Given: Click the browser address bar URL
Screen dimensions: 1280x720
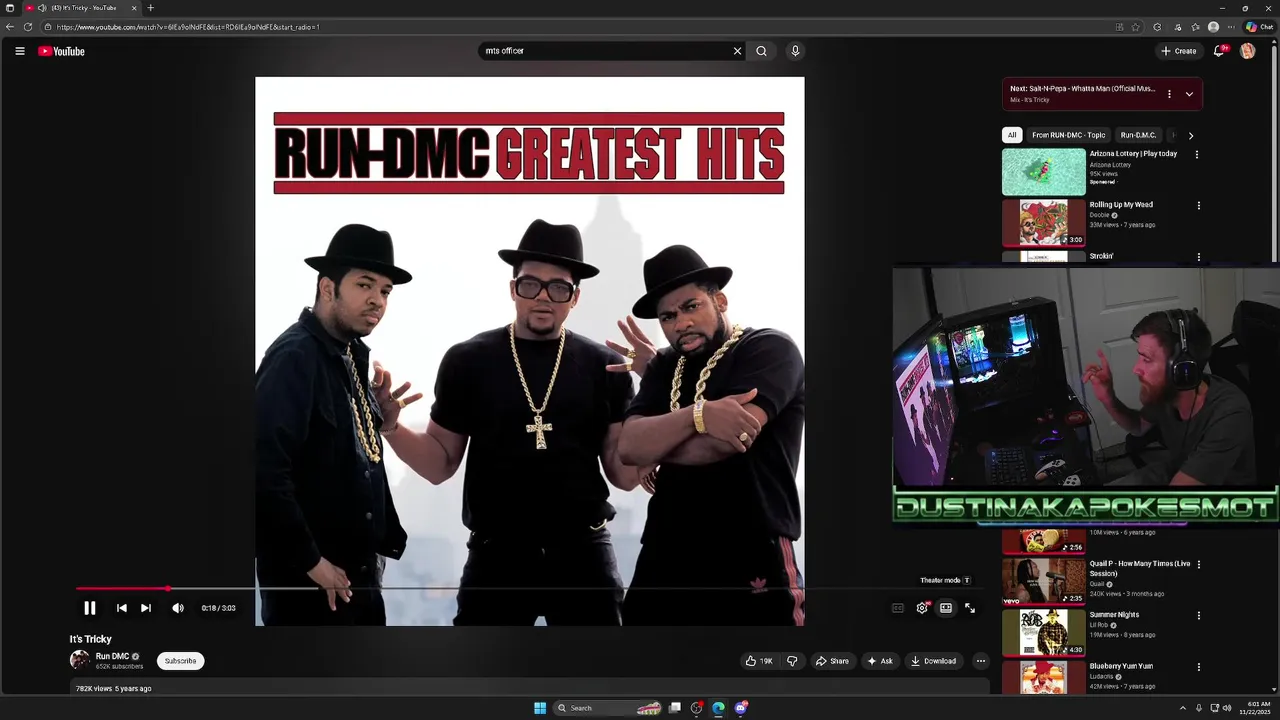Looking at the screenshot, I should (188, 27).
